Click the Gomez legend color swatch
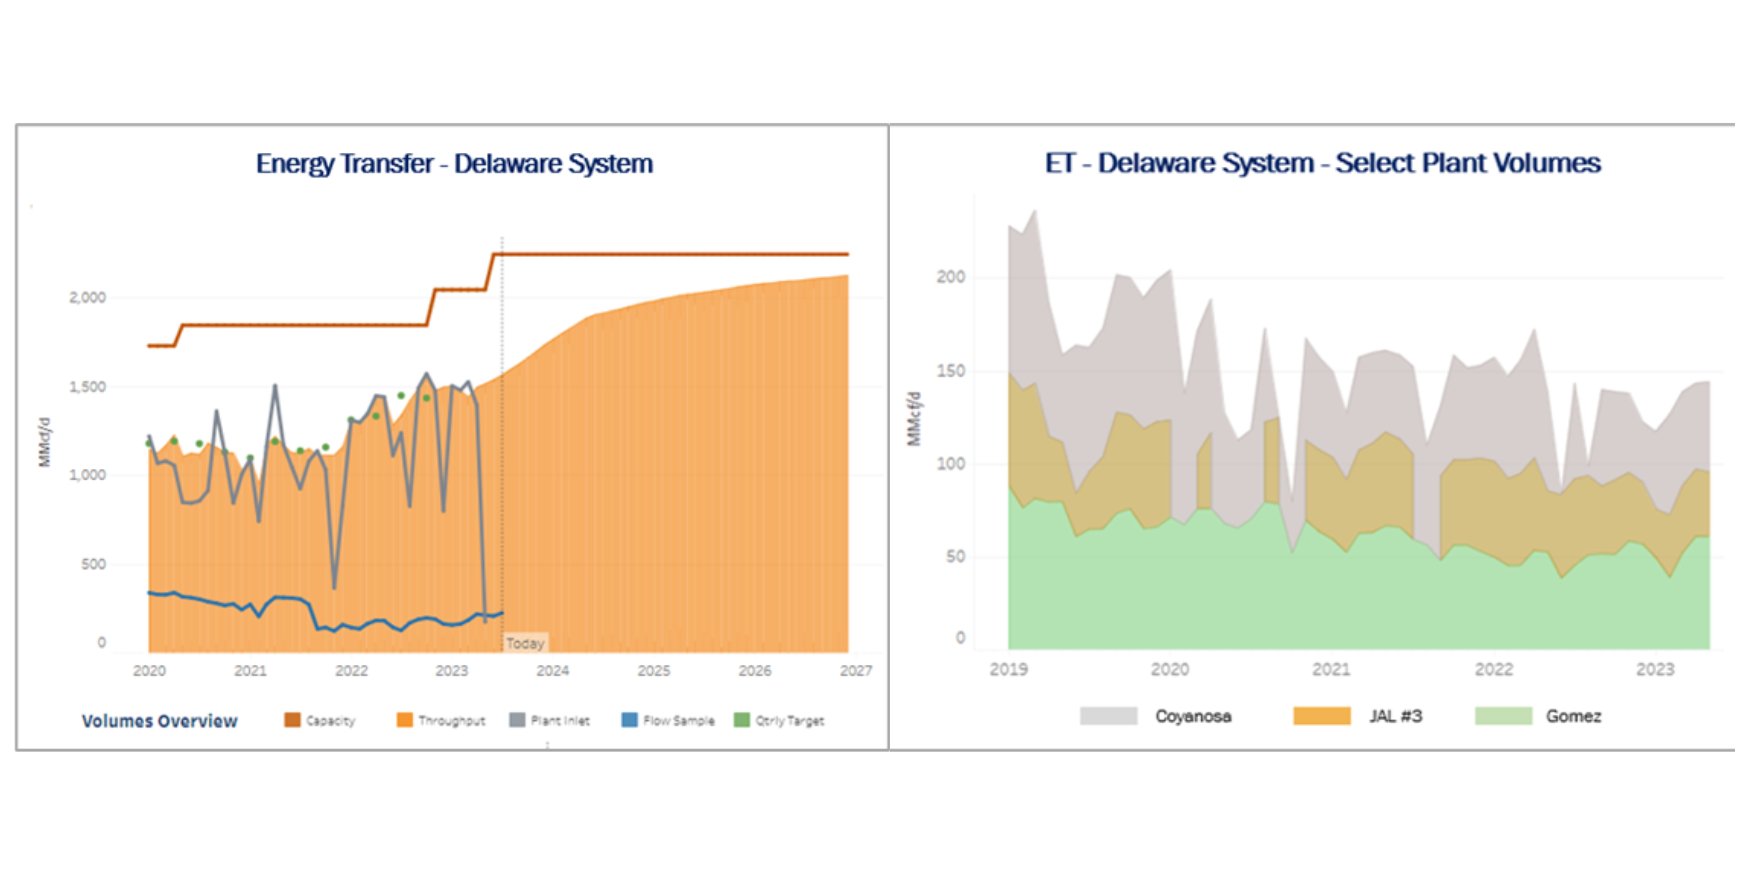Image resolution: width=1750 pixels, height=875 pixels. [x=1503, y=716]
